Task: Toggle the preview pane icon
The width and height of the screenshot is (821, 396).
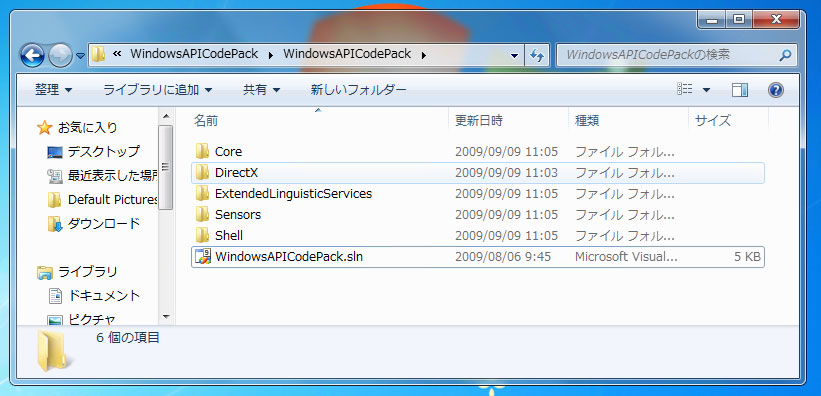Action: pos(739,90)
